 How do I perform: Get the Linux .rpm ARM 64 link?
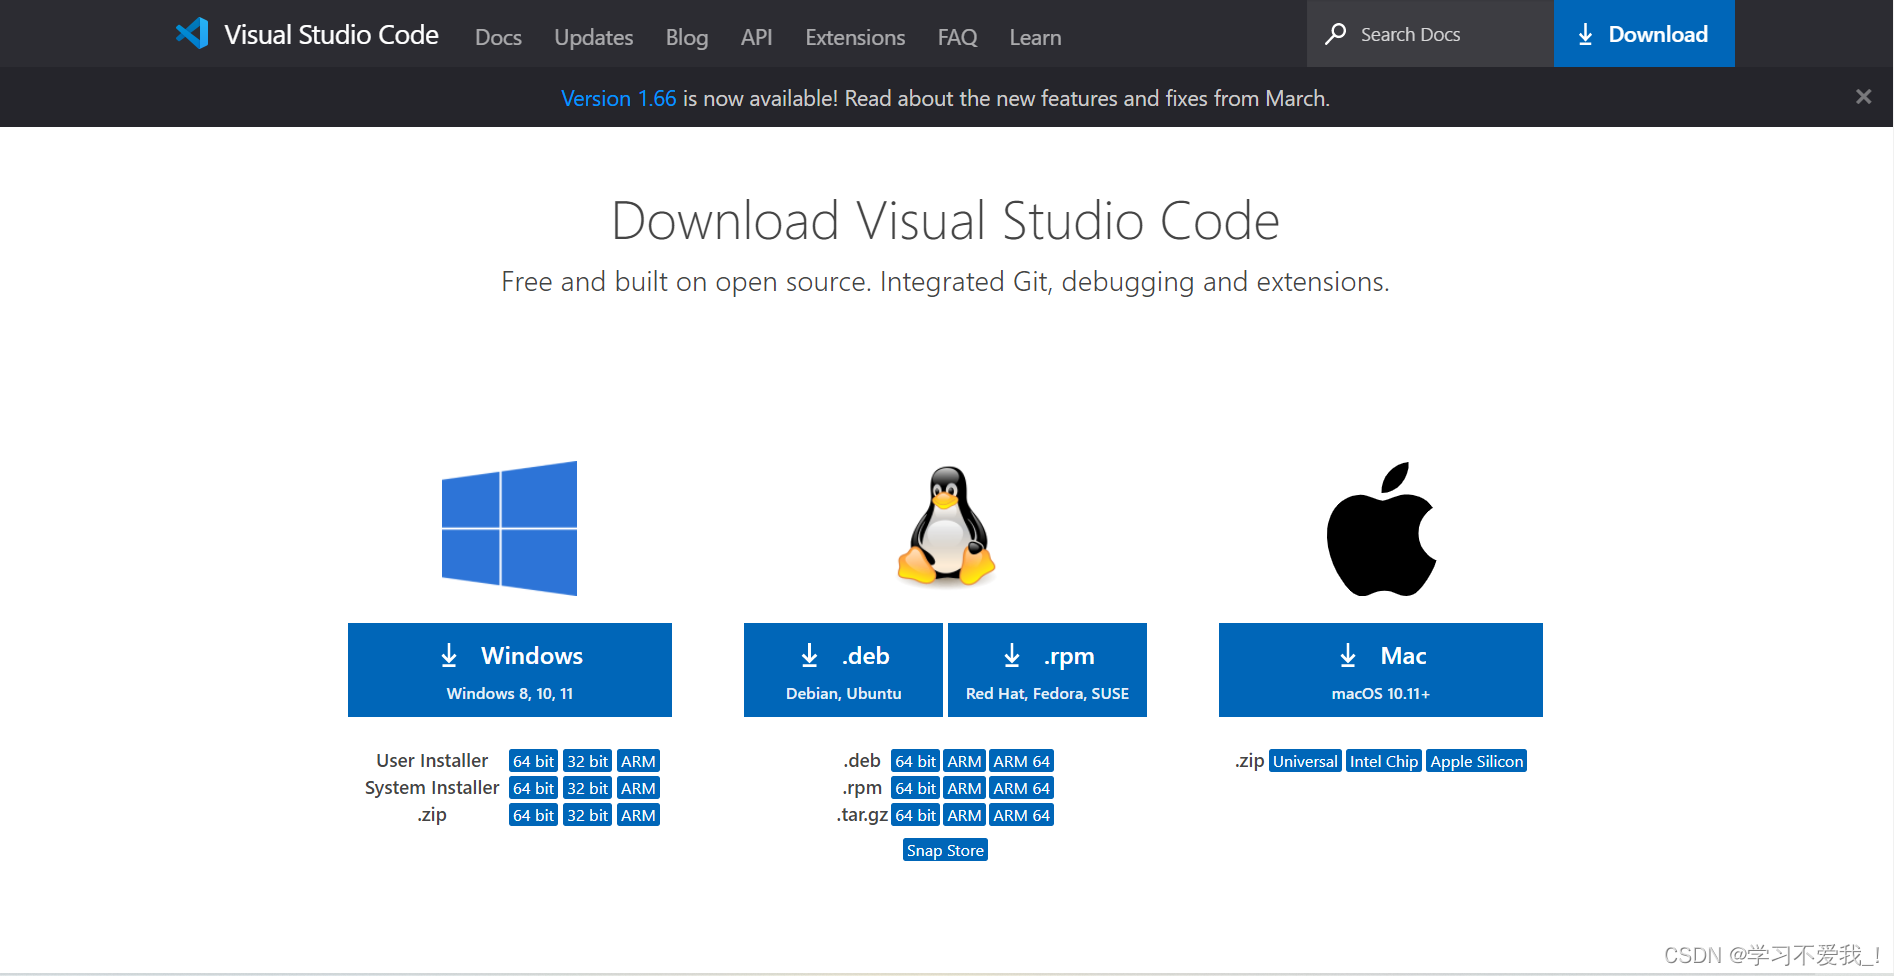click(x=1021, y=788)
